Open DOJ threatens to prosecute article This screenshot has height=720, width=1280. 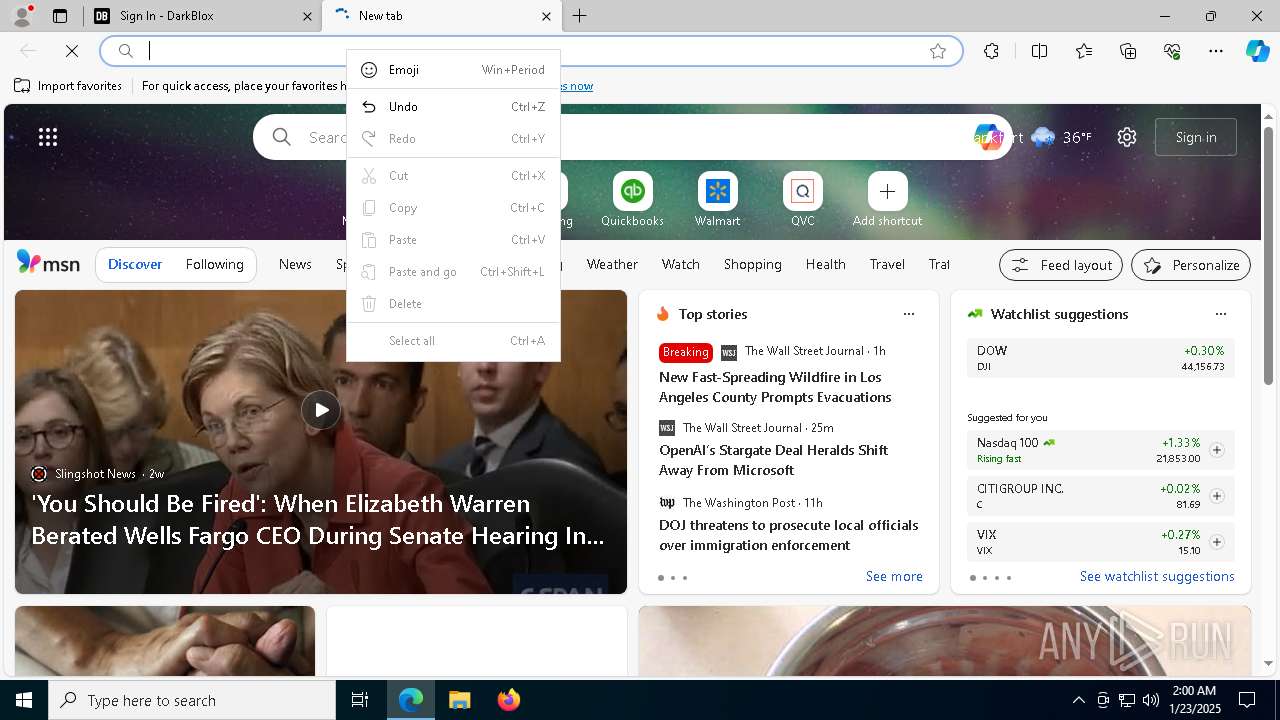coord(788,535)
